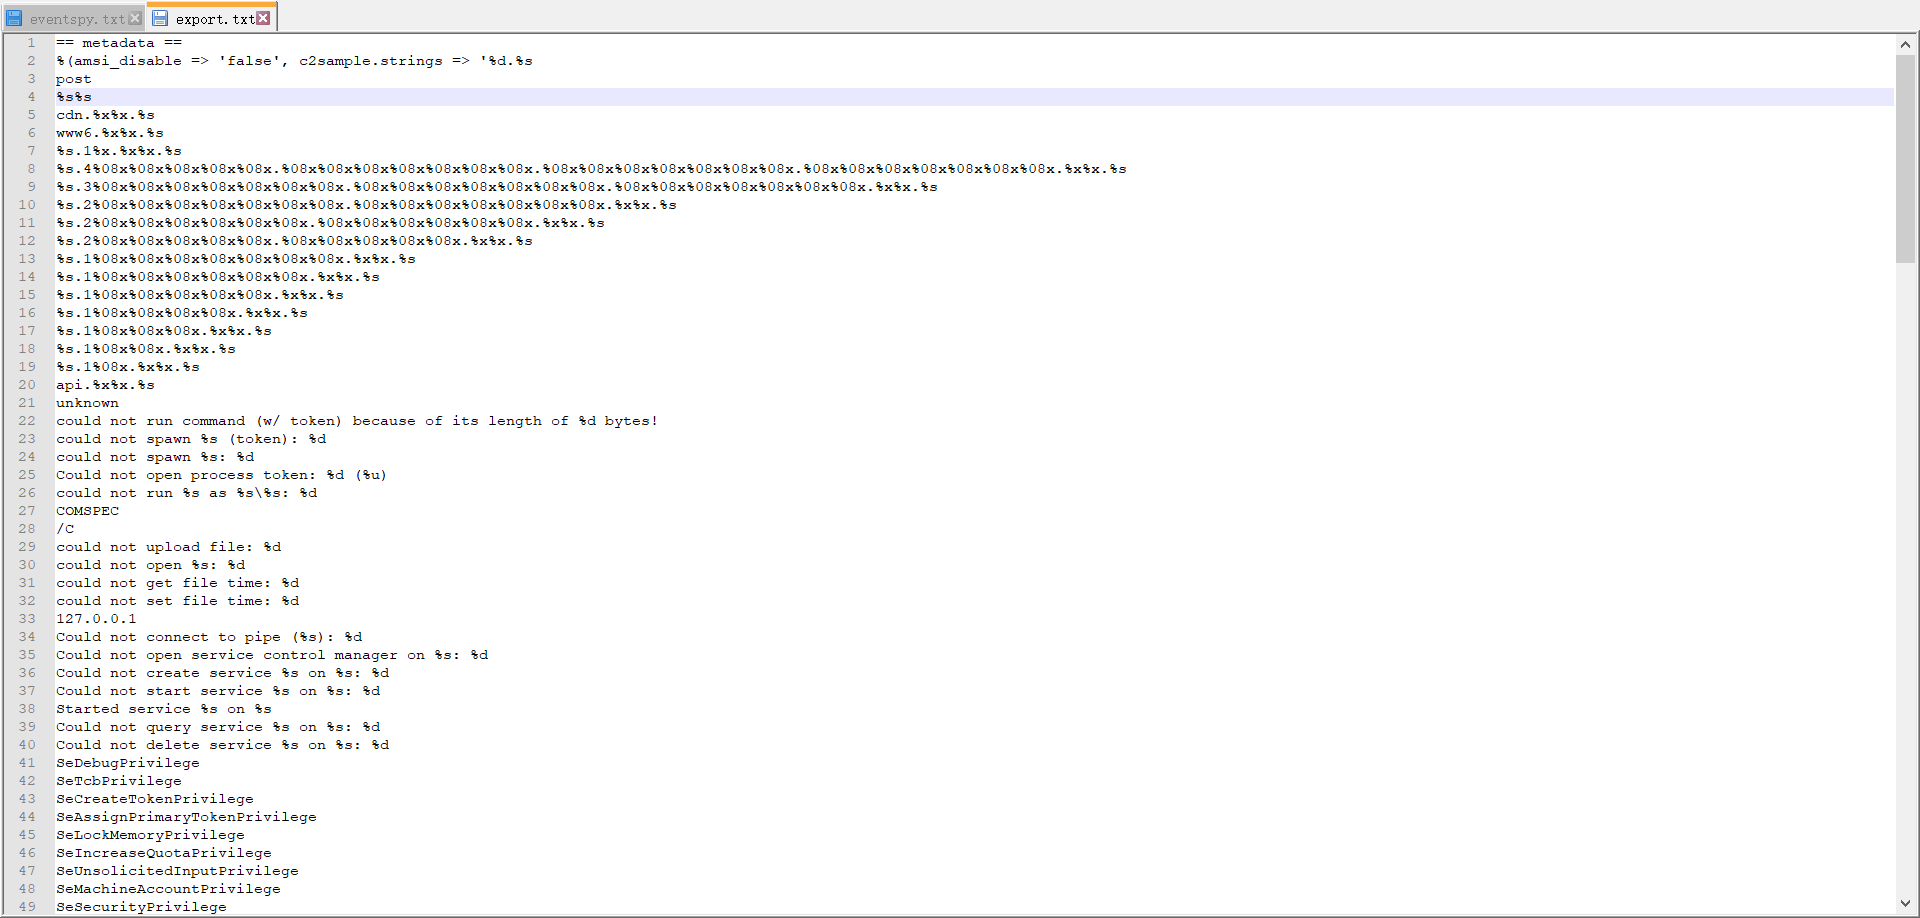This screenshot has width=1920, height=918.
Task: Close the export.txt tab
Action: tap(263, 18)
